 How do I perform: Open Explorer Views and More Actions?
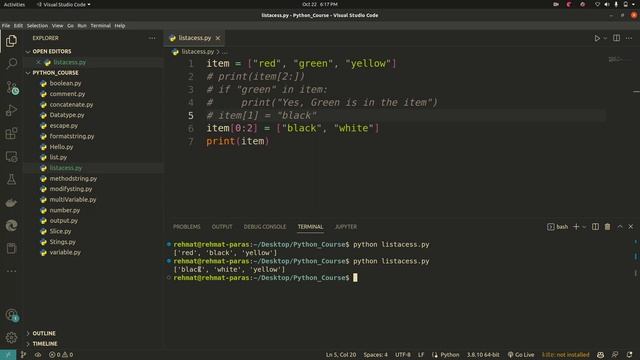(152, 38)
